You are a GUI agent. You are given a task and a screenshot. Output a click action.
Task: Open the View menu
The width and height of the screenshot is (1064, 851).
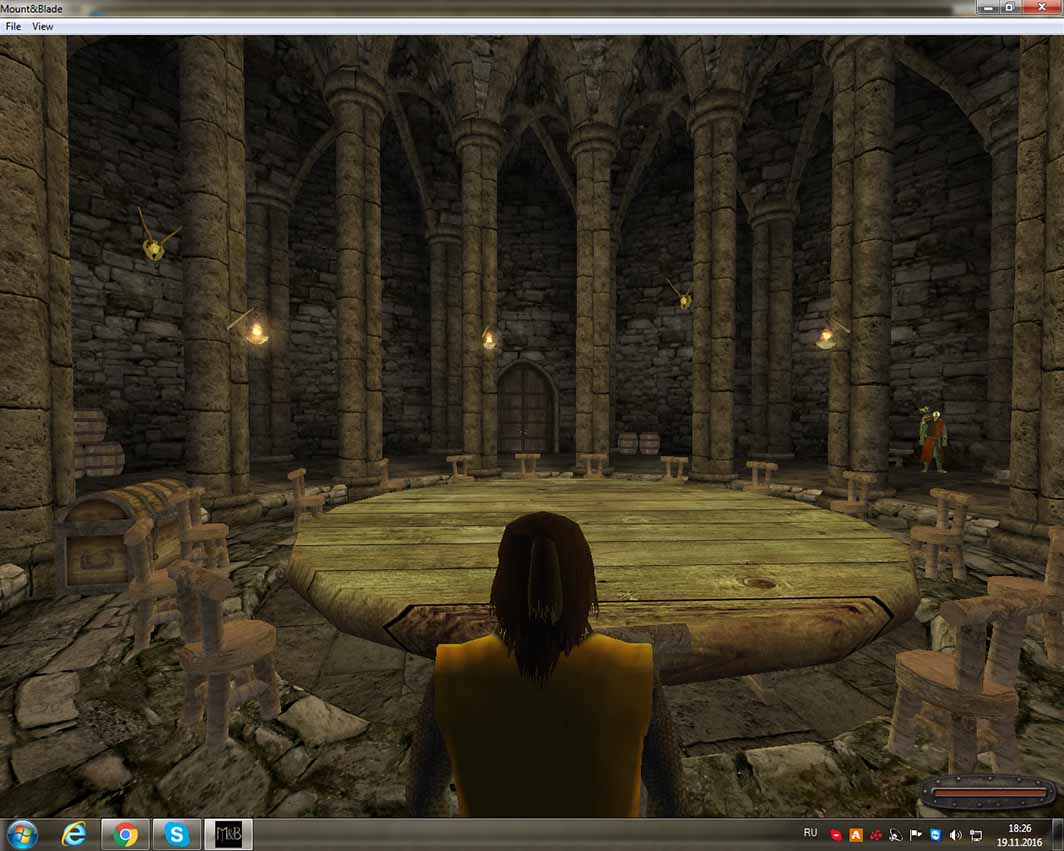(43, 27)
